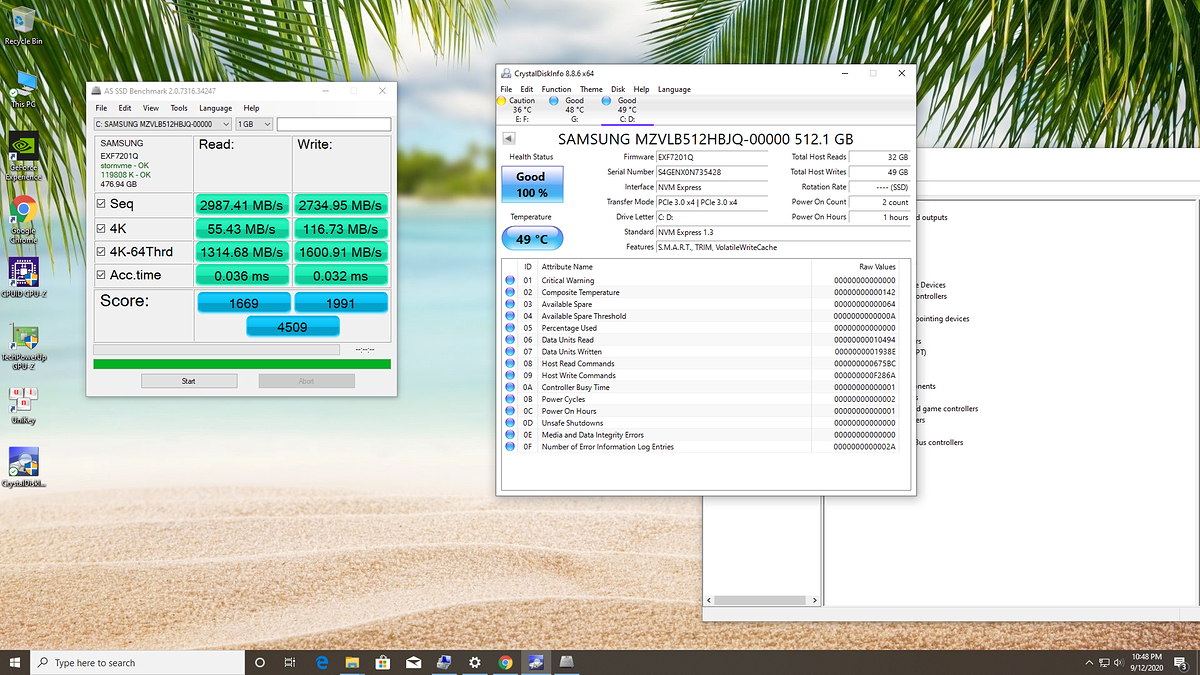Open Microsoft Edge from the taskbar

tap(323, 662)
